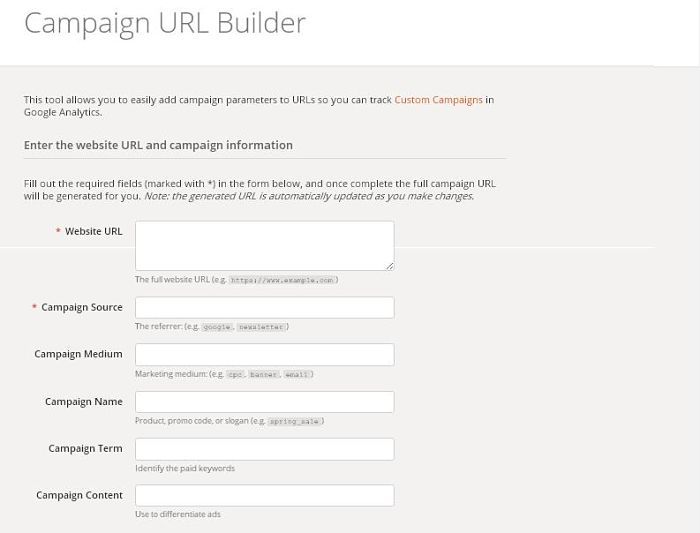Image resolution: width=700 pixels, height=533 pixels.
Task: Click the Campaign Name label
Action: click(83, 401)
